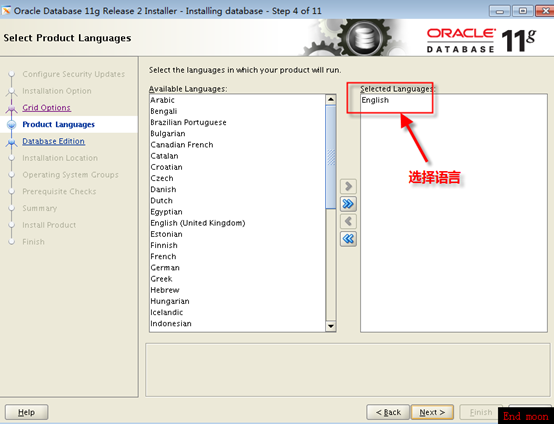Click the Configure Security Updates step
Viewport: 554px width, 424px height.
tap(73, 74)
